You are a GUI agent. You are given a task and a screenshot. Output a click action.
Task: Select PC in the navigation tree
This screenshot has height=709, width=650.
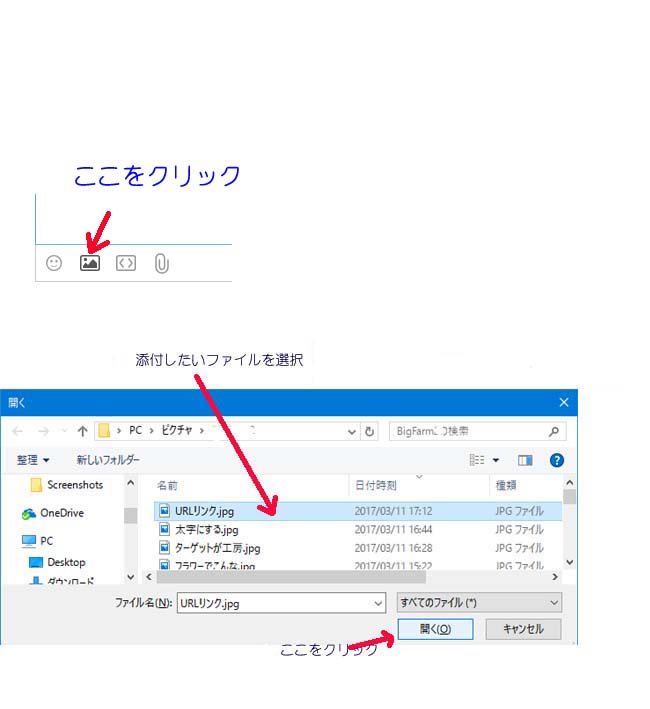click(47, 541)
